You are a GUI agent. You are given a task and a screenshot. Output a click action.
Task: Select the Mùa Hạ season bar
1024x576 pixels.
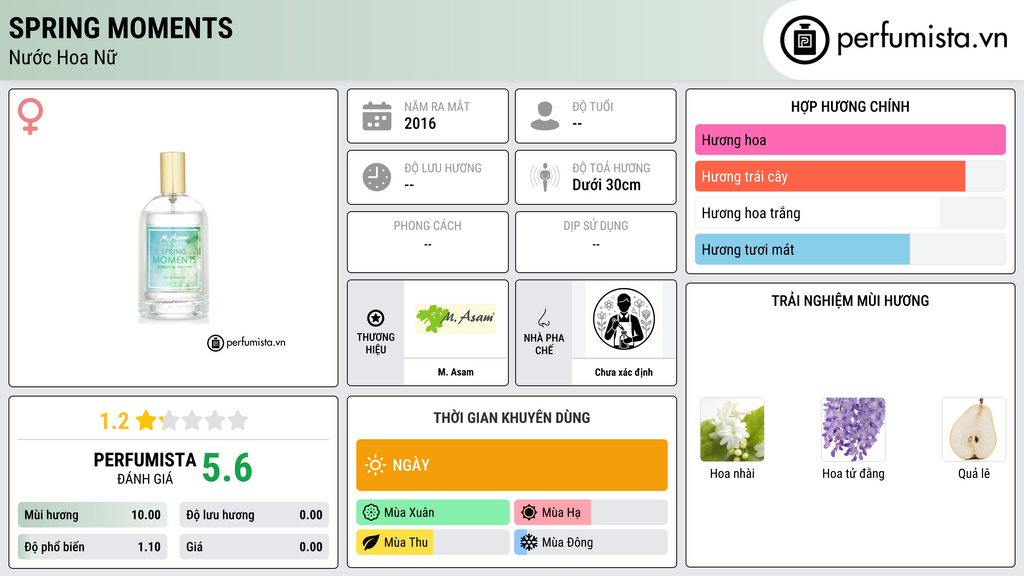[591, 512]
